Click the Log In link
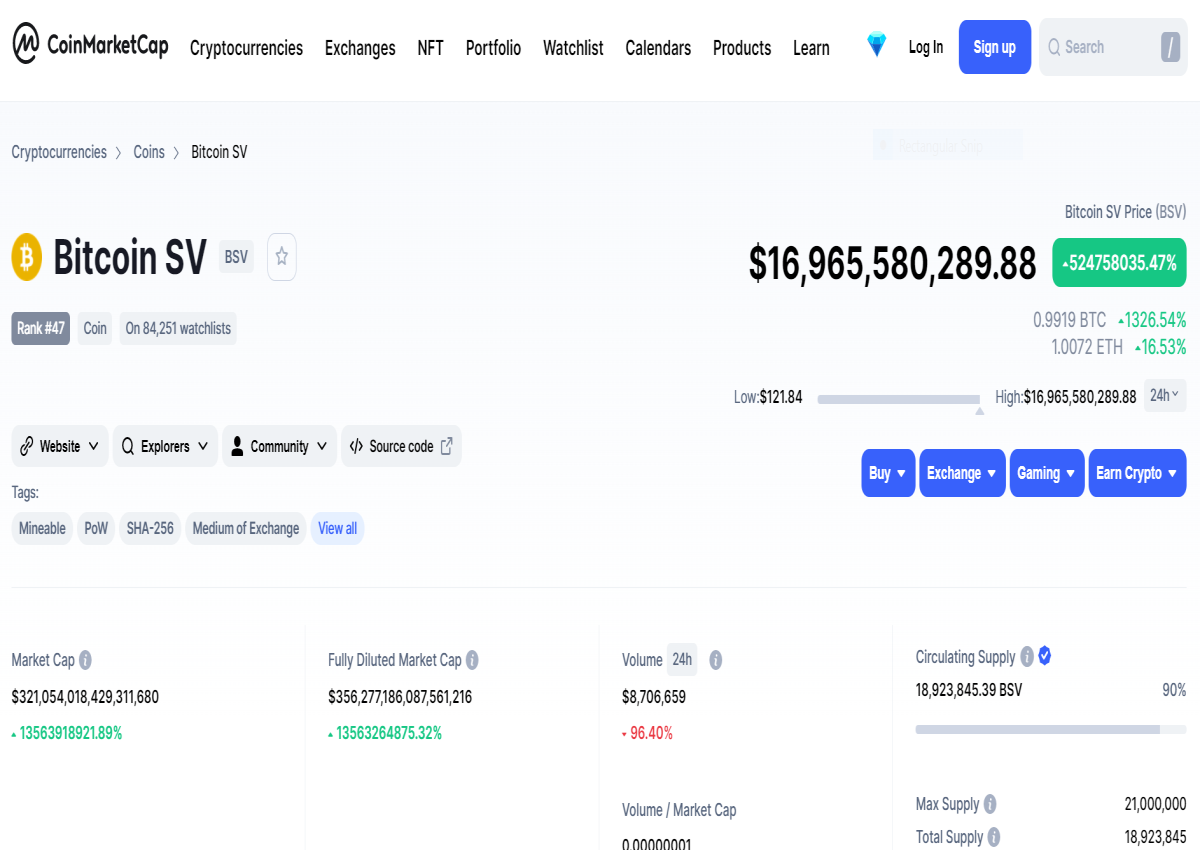This screenshot has width=1200, height=850. (926, 47)
